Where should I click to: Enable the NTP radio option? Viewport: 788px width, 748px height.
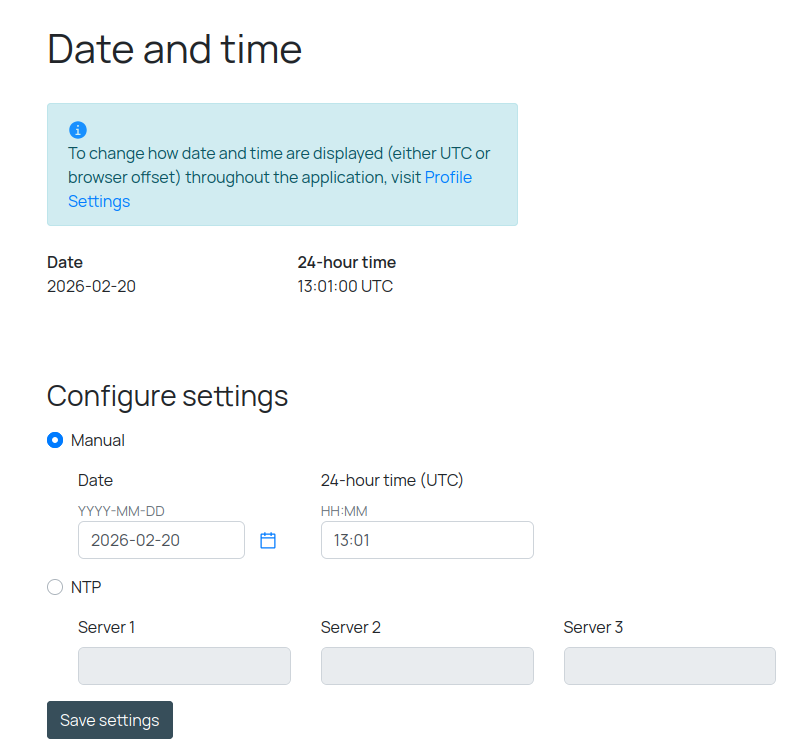[x=55, y=587]
